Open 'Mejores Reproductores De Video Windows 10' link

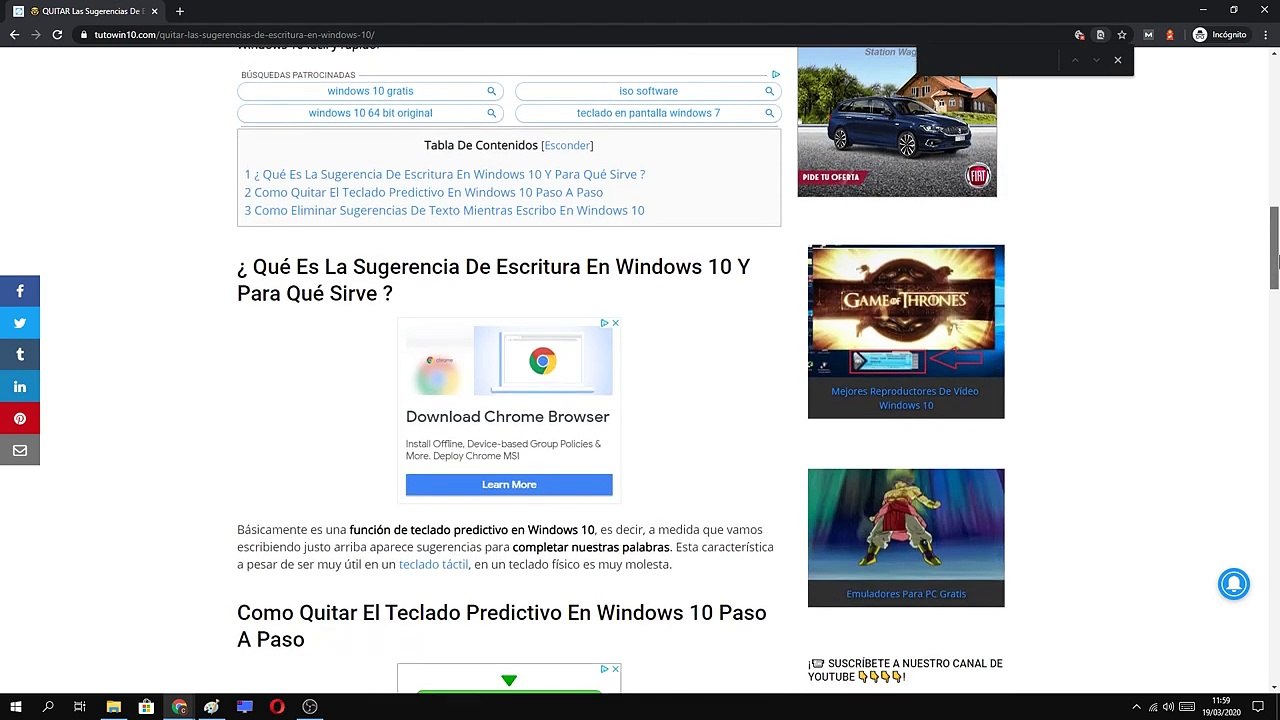click(906, 398)
